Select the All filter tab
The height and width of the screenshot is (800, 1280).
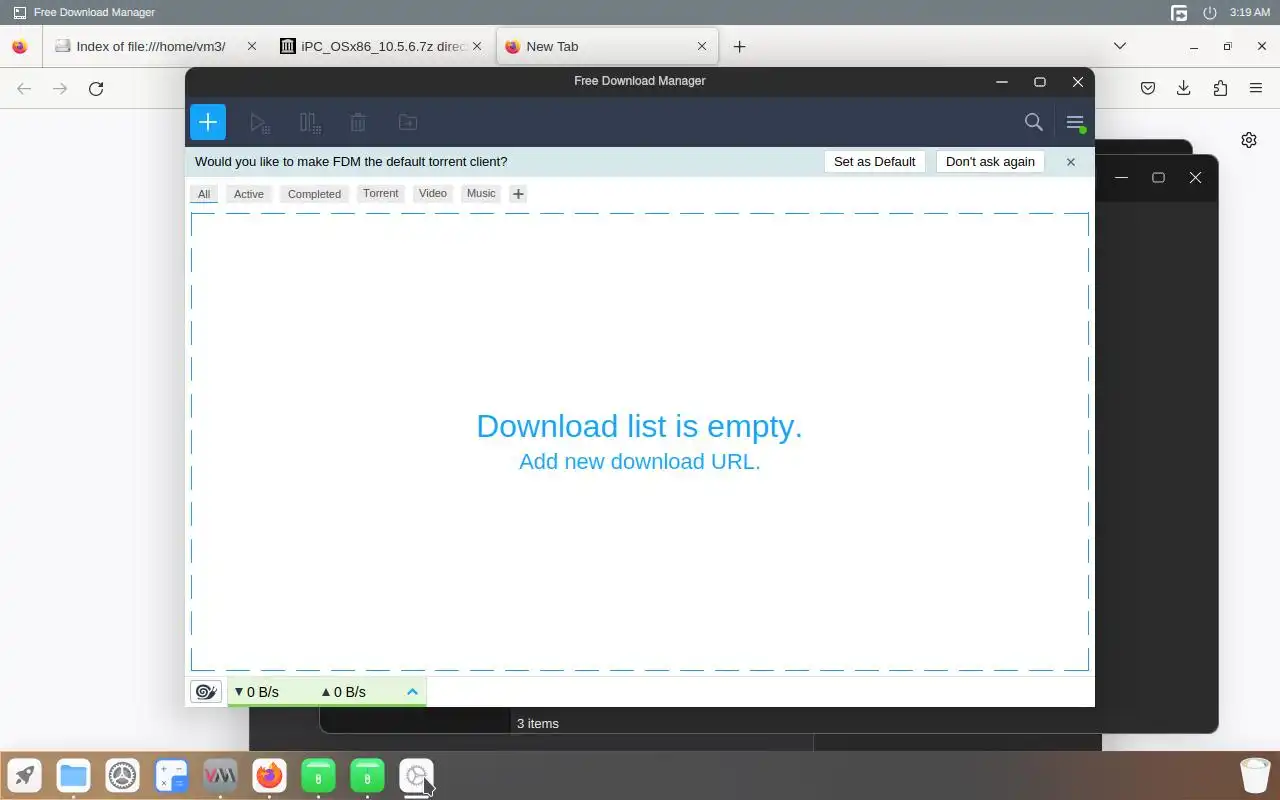204,194
